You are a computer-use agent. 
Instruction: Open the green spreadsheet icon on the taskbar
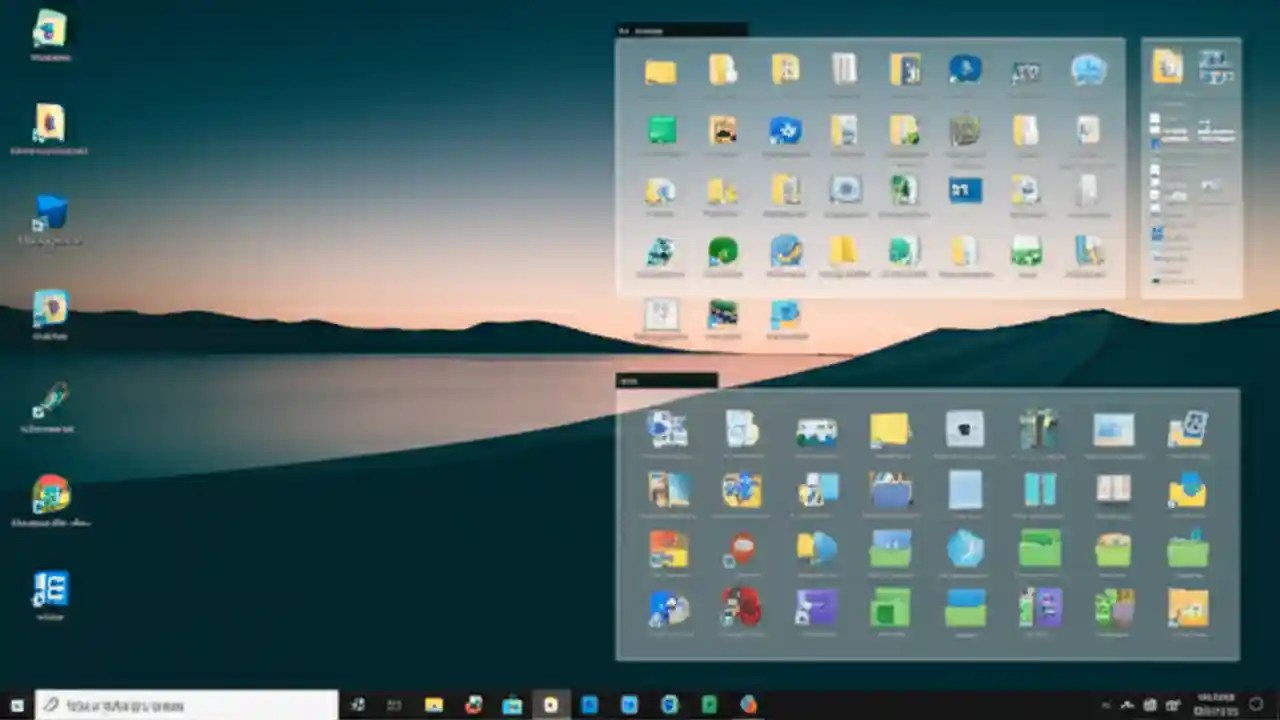coord(708,705)
